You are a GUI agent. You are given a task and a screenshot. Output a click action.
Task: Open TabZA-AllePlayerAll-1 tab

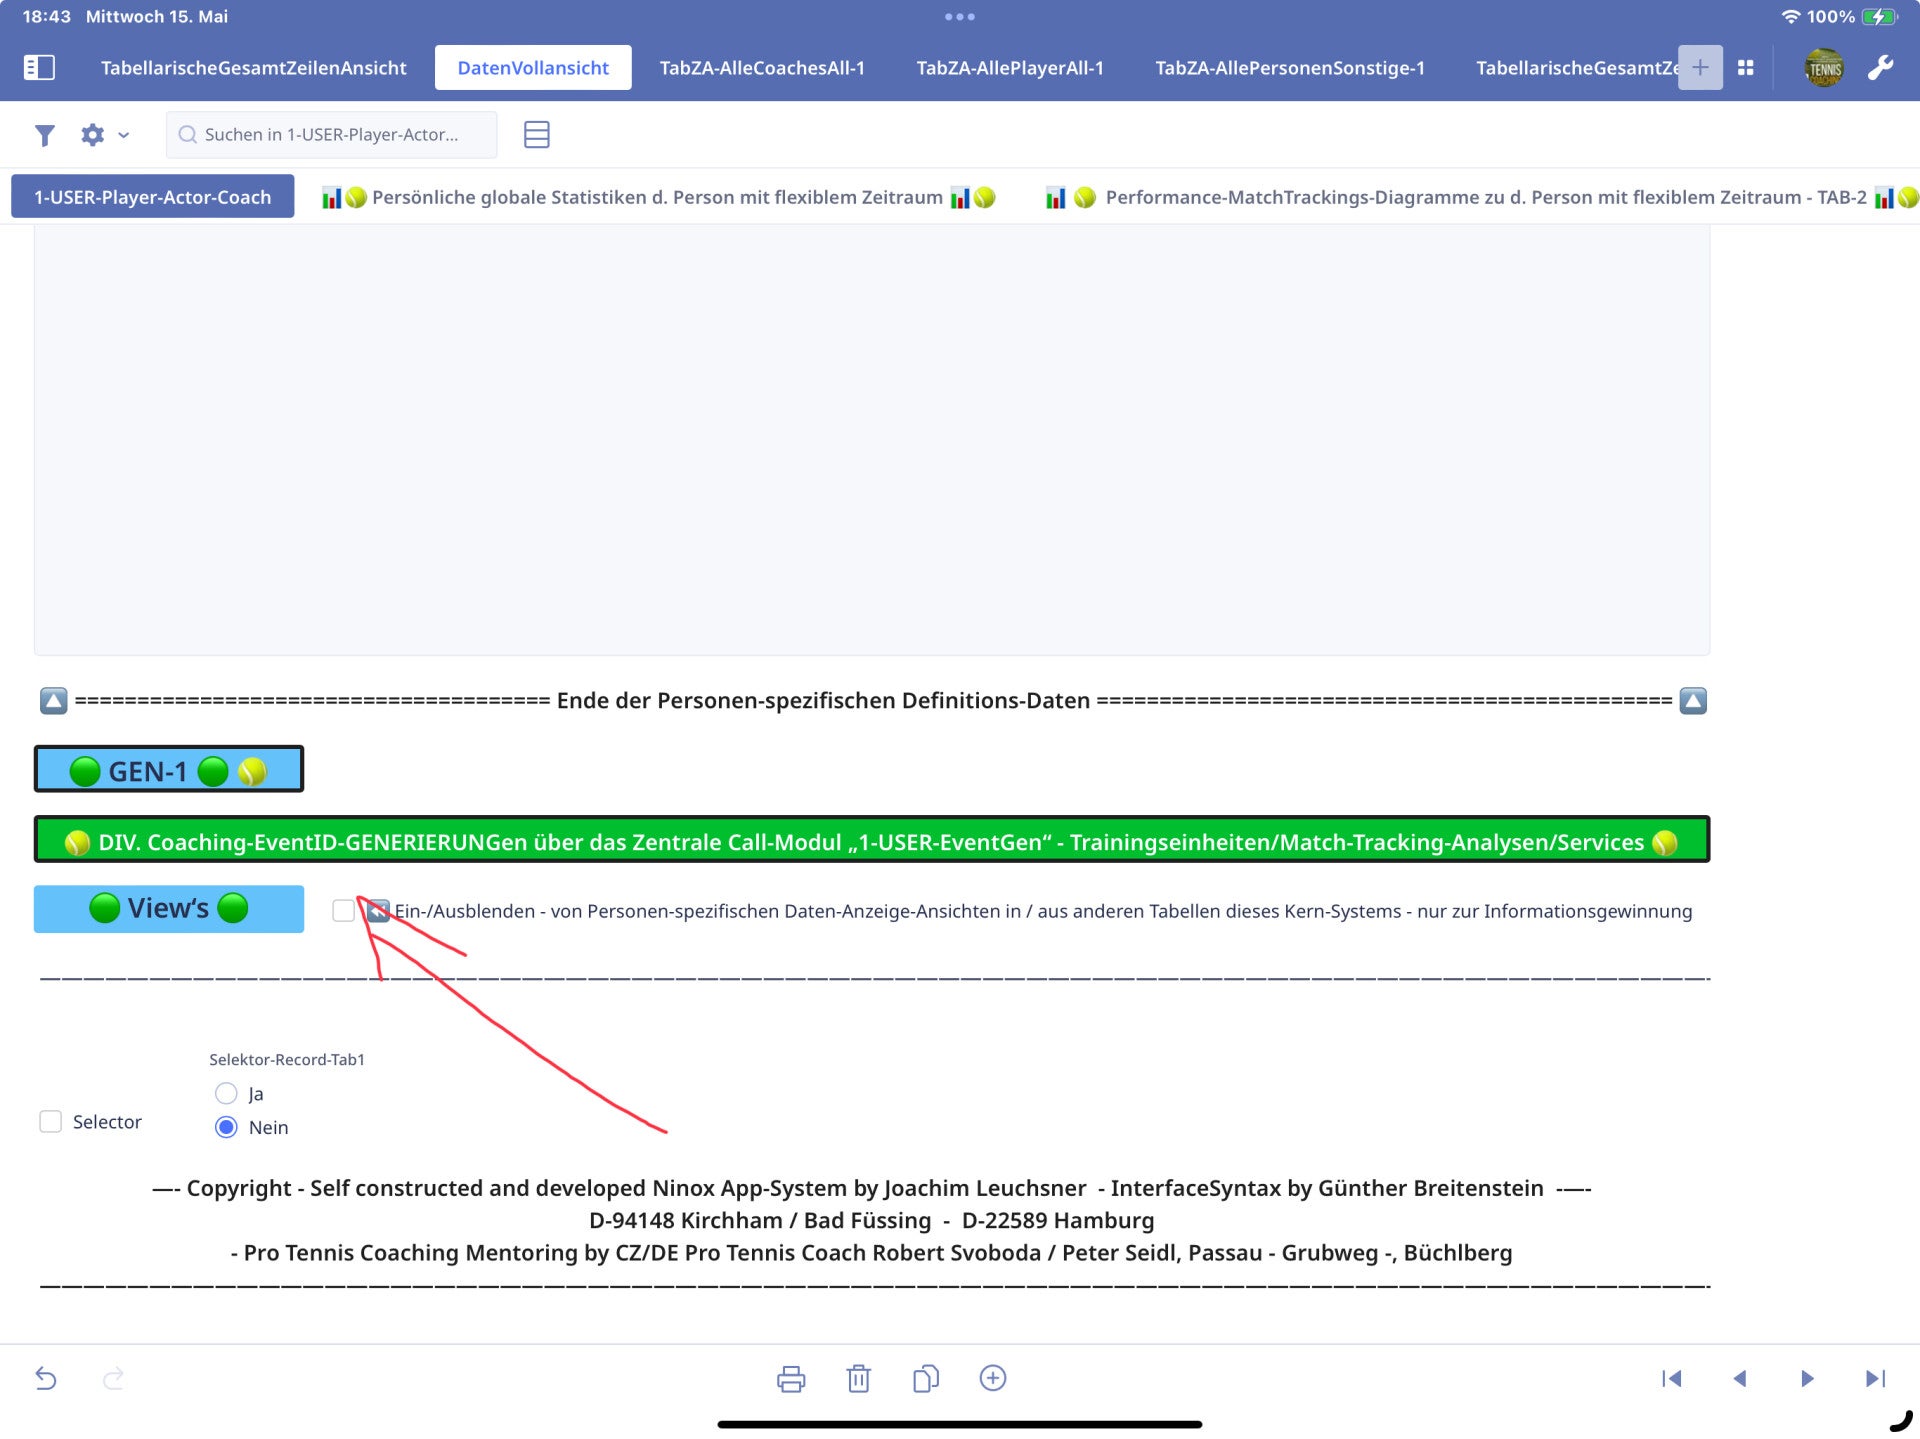[x=1009, y=68]
